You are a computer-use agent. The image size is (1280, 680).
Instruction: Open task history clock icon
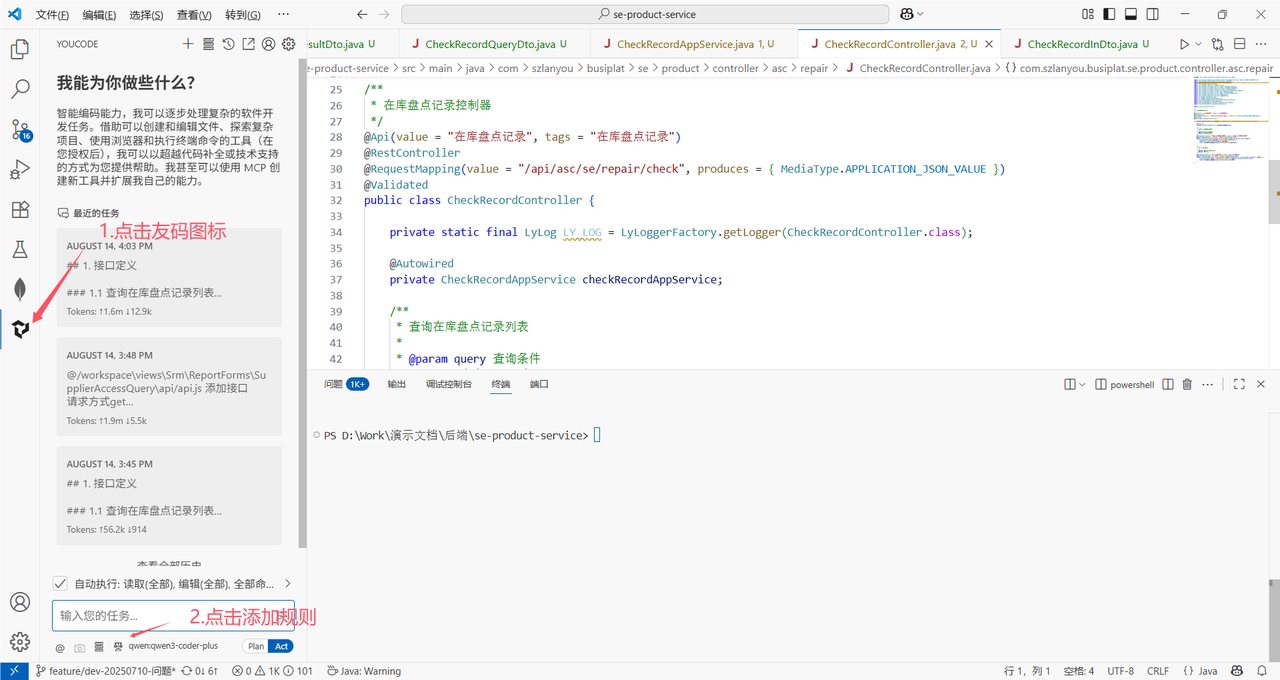coord(228,44)
